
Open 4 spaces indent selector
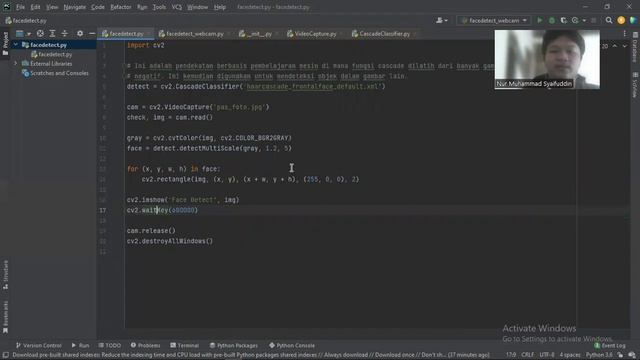click(x=570, y=355)
